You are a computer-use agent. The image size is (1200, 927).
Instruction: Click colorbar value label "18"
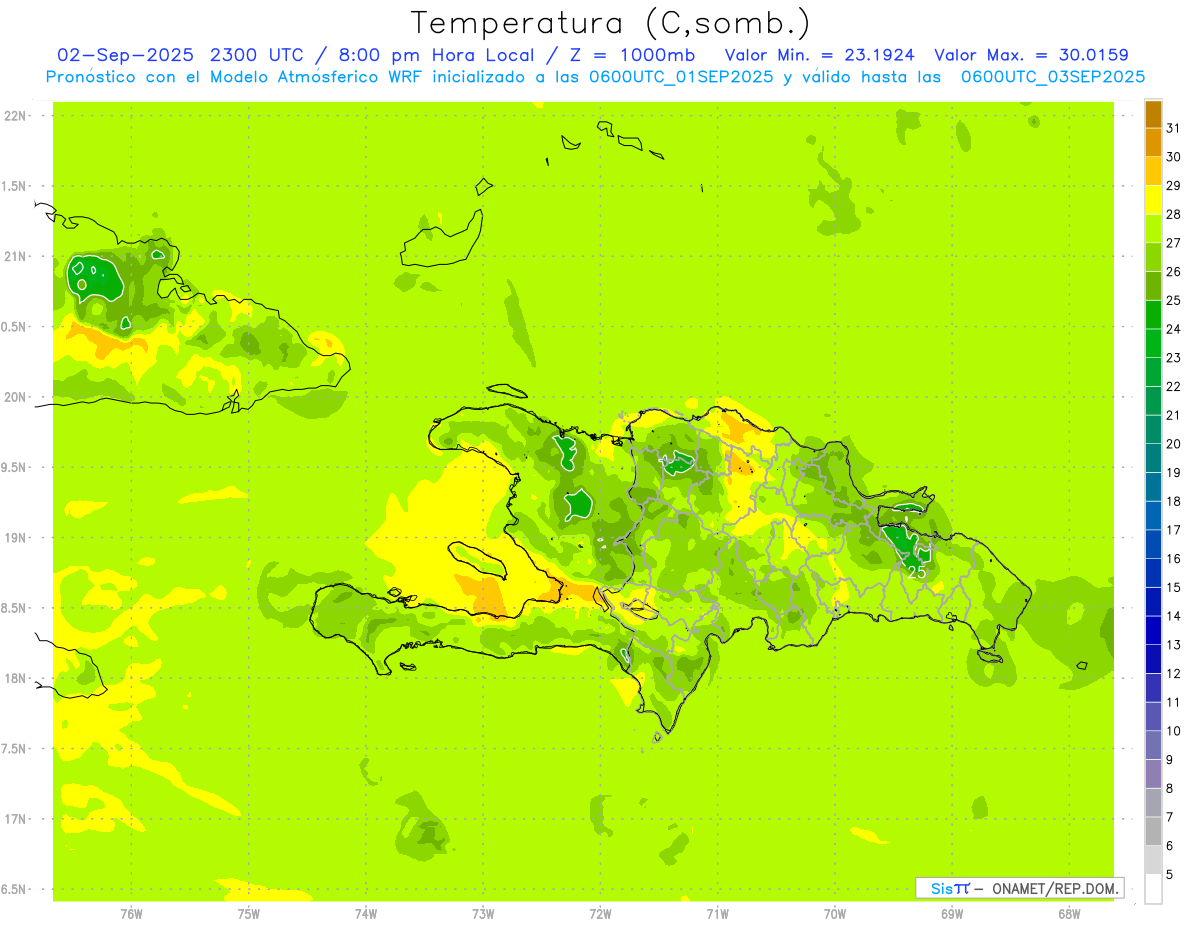point(1173,501)
